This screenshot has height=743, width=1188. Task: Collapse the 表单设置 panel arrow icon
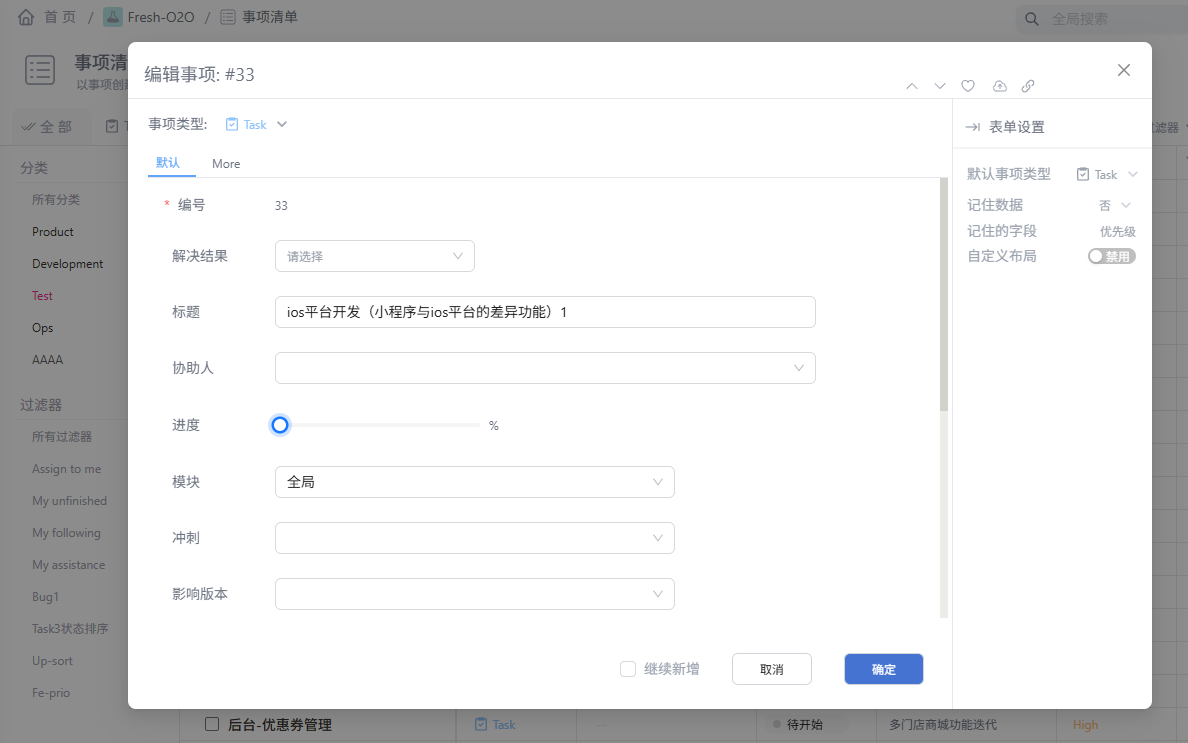[973, 127]
